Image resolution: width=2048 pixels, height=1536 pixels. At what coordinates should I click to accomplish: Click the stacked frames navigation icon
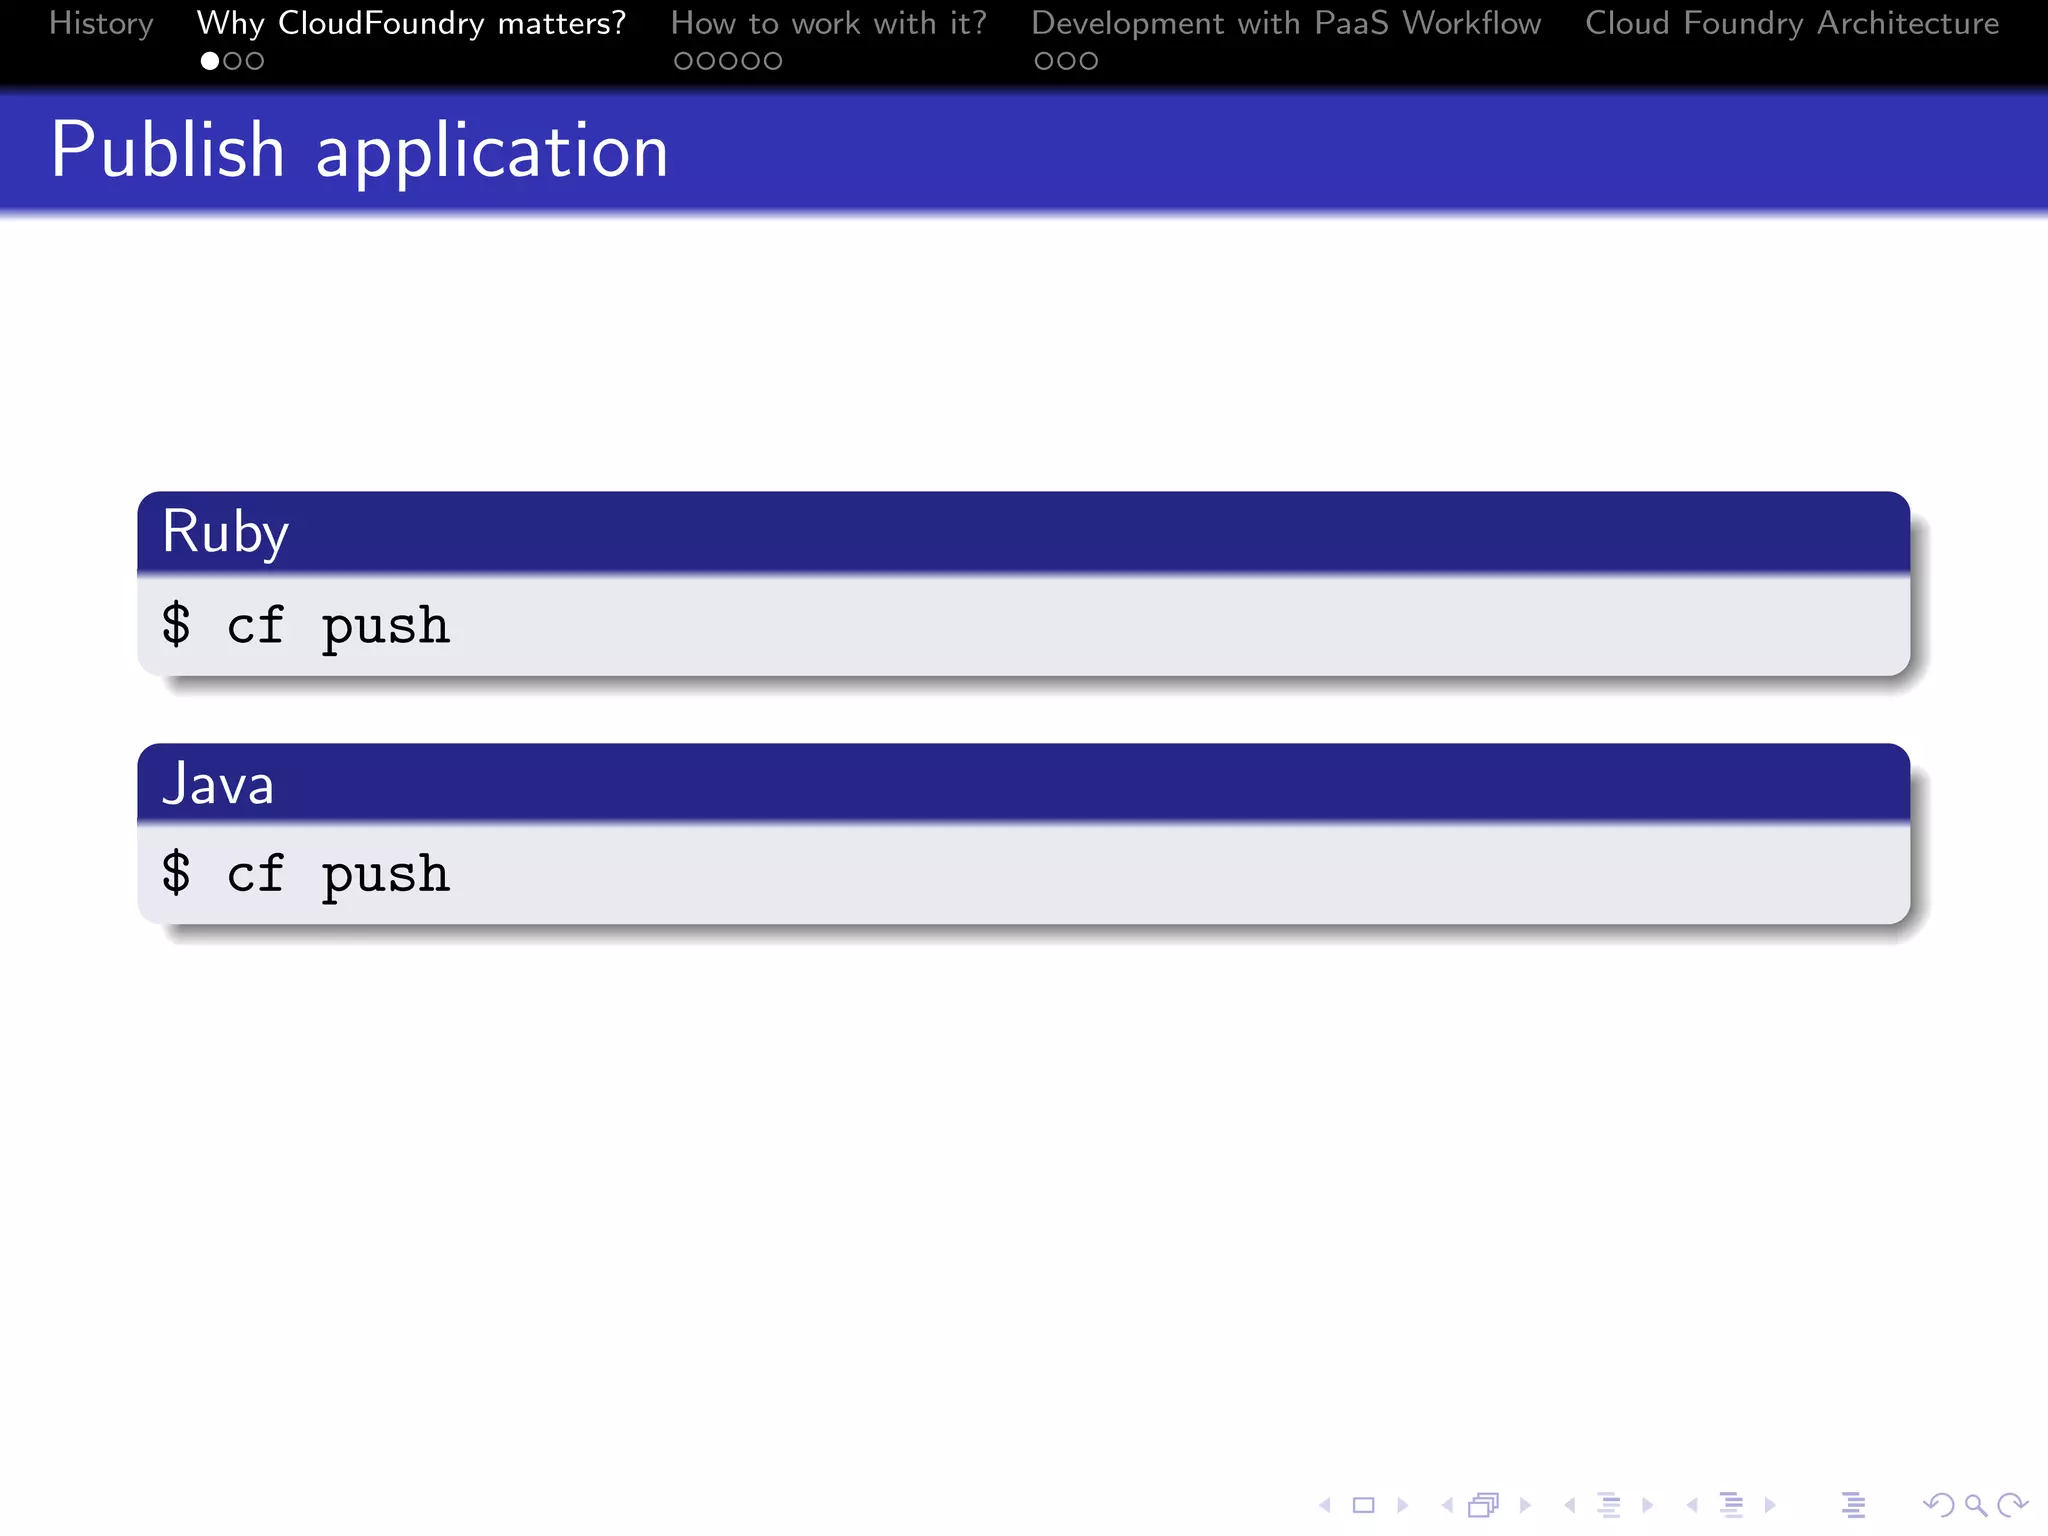pyautogui.click(x=1484, y=1505)
